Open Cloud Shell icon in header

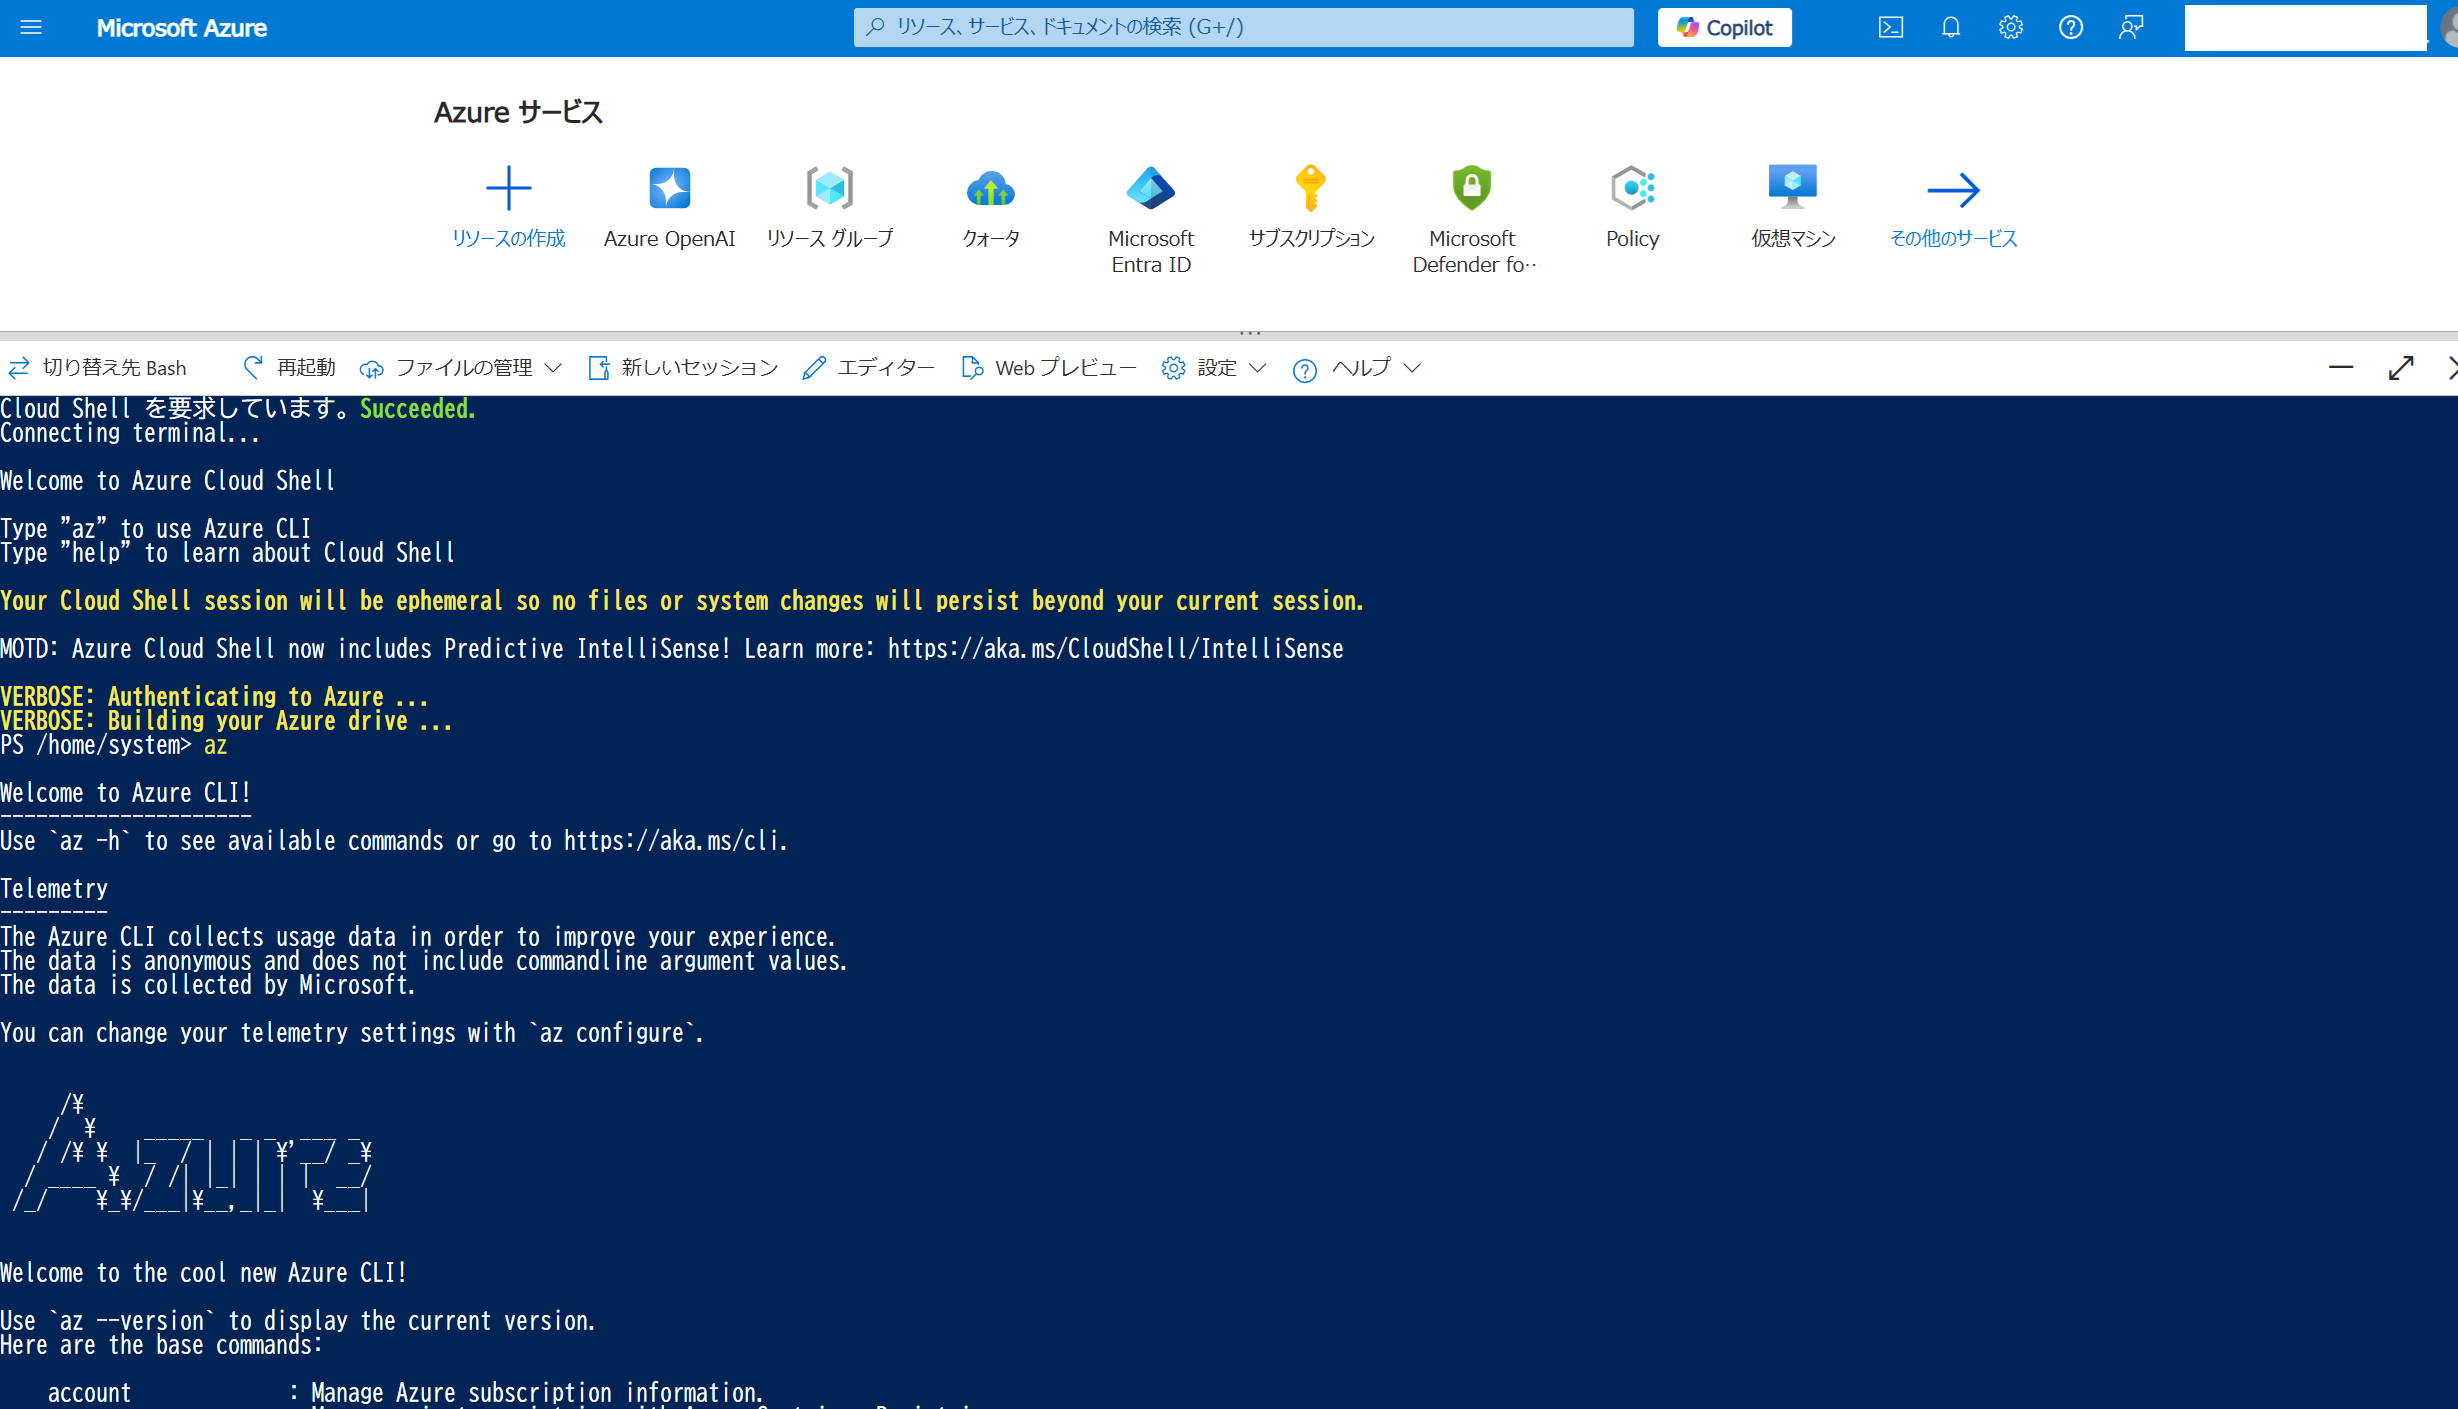click(x=1890, y=27)
